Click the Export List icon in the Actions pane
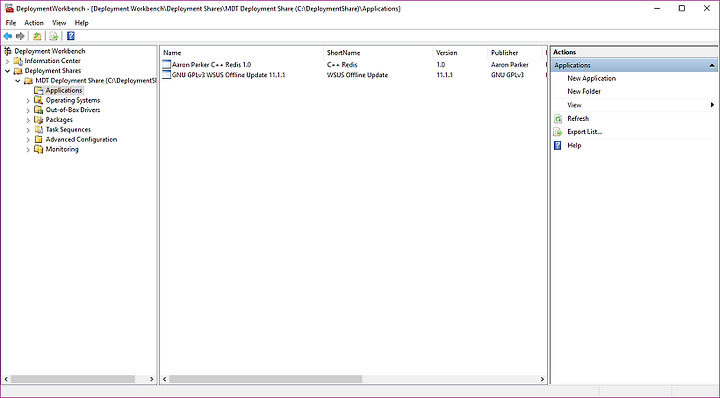Screen dimensions: 720x398 [558, 132]
